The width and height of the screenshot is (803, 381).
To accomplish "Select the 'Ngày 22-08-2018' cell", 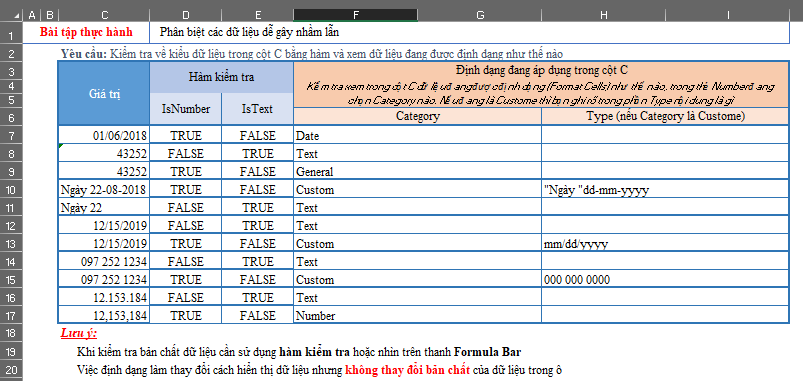I will point(104,190).
